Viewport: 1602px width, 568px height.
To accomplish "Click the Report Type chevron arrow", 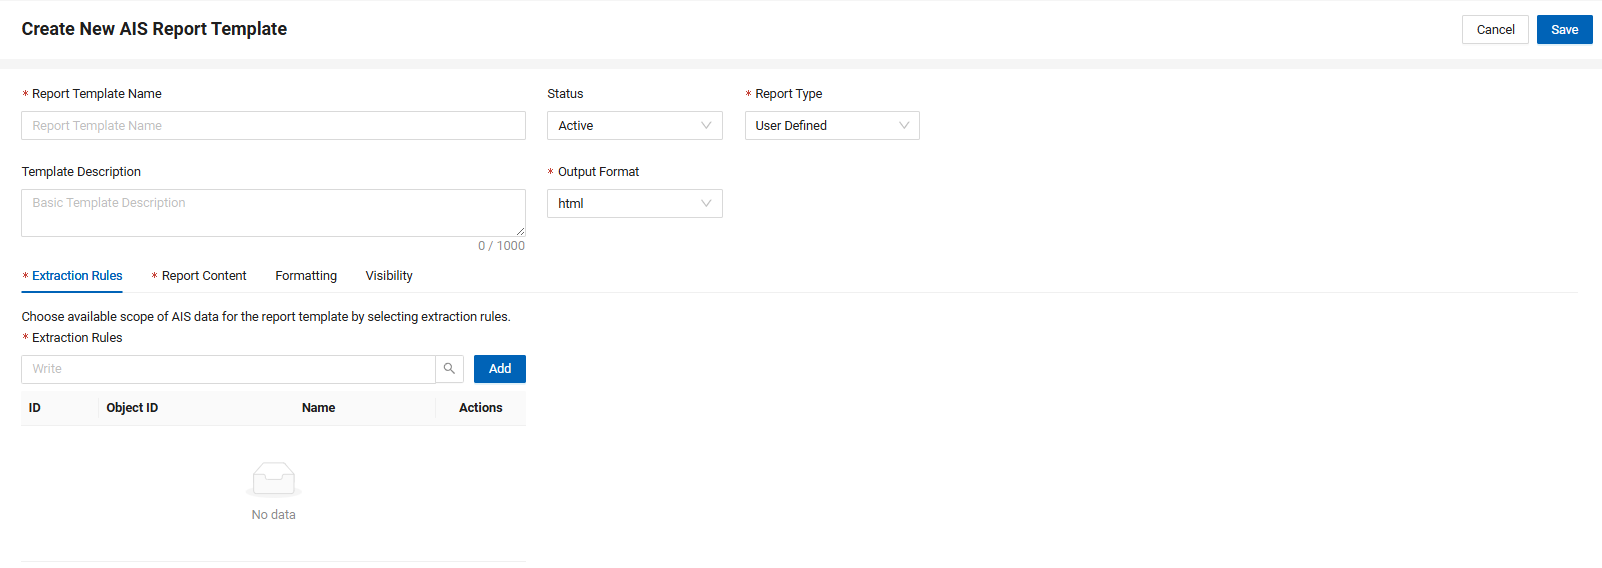I will tap(904, 125).
